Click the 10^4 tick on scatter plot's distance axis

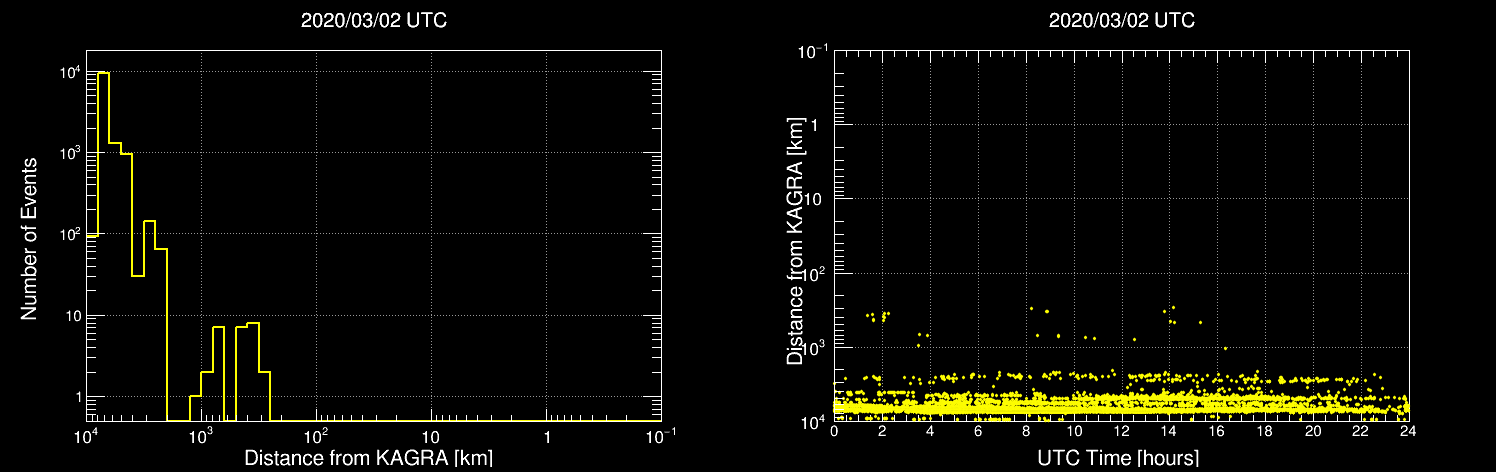[x=814, y=420]
